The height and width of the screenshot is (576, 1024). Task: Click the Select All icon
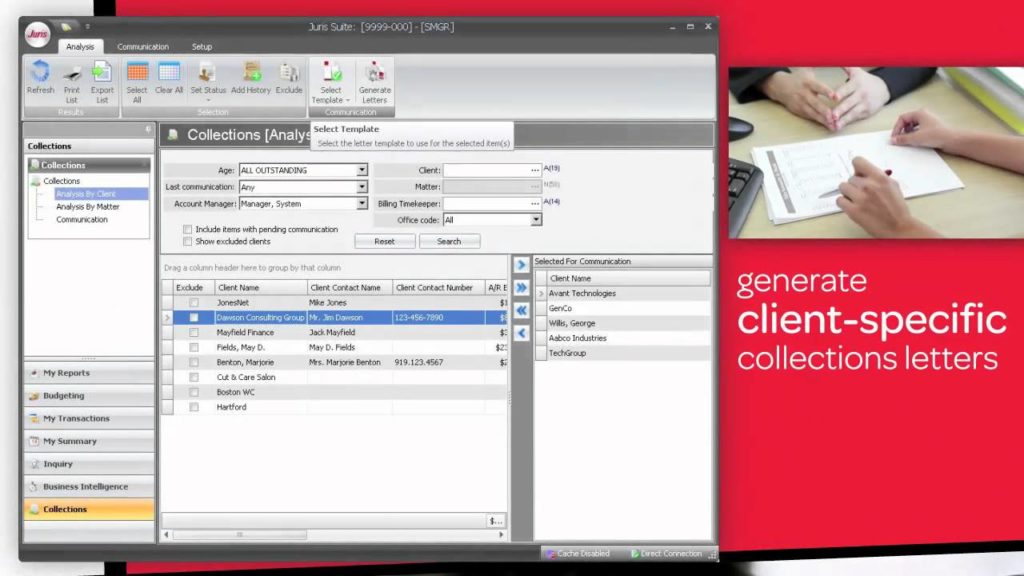(x=137, y=73)
